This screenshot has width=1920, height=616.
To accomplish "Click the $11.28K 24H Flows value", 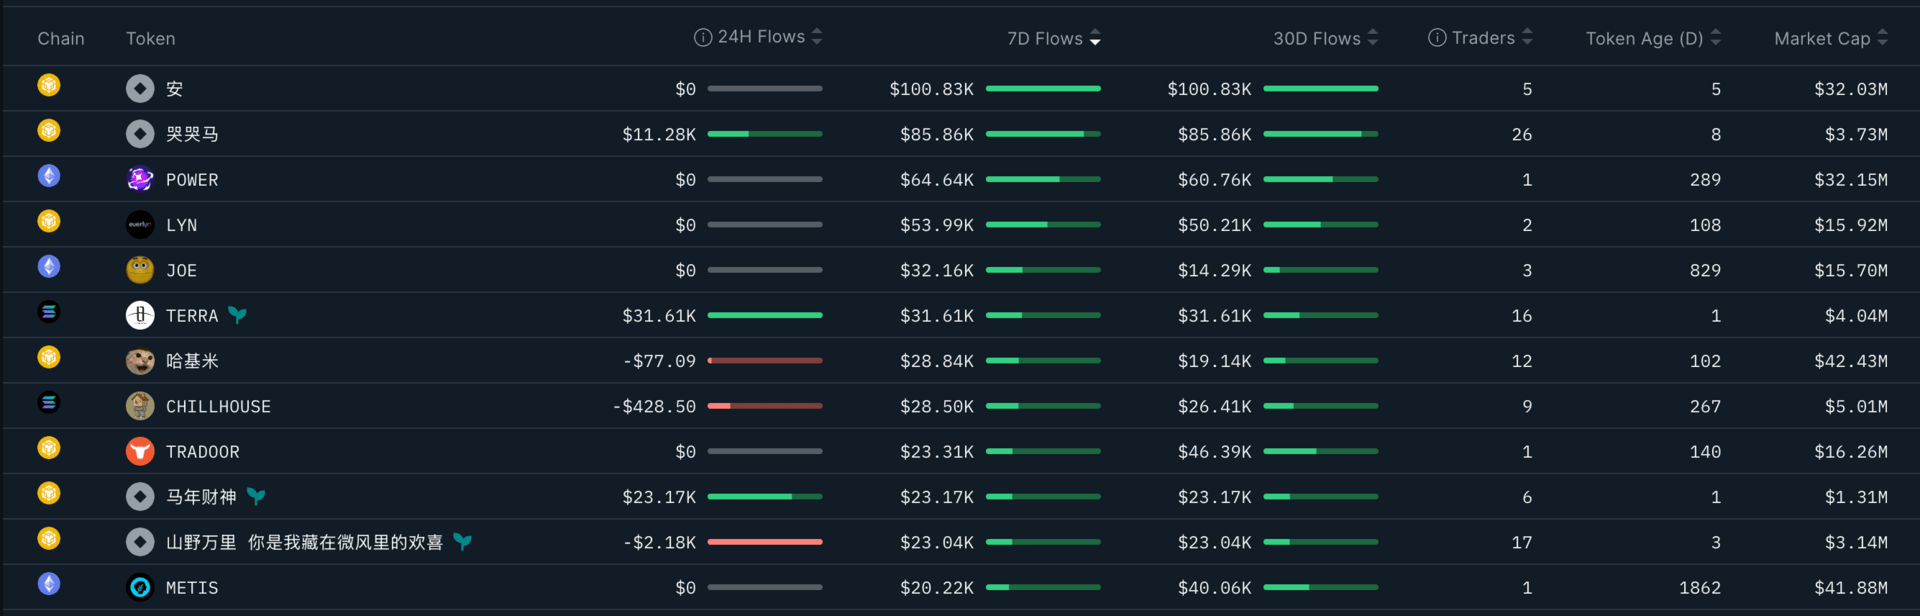I will tap(659, 134).
